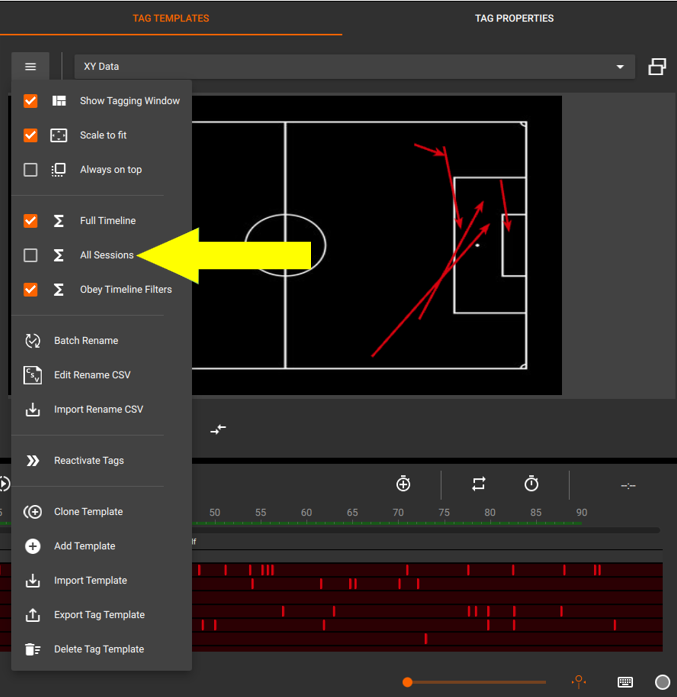The image size is (677, 697).
Task: Click the football pitch tagging area
Action: coord(377,245)
